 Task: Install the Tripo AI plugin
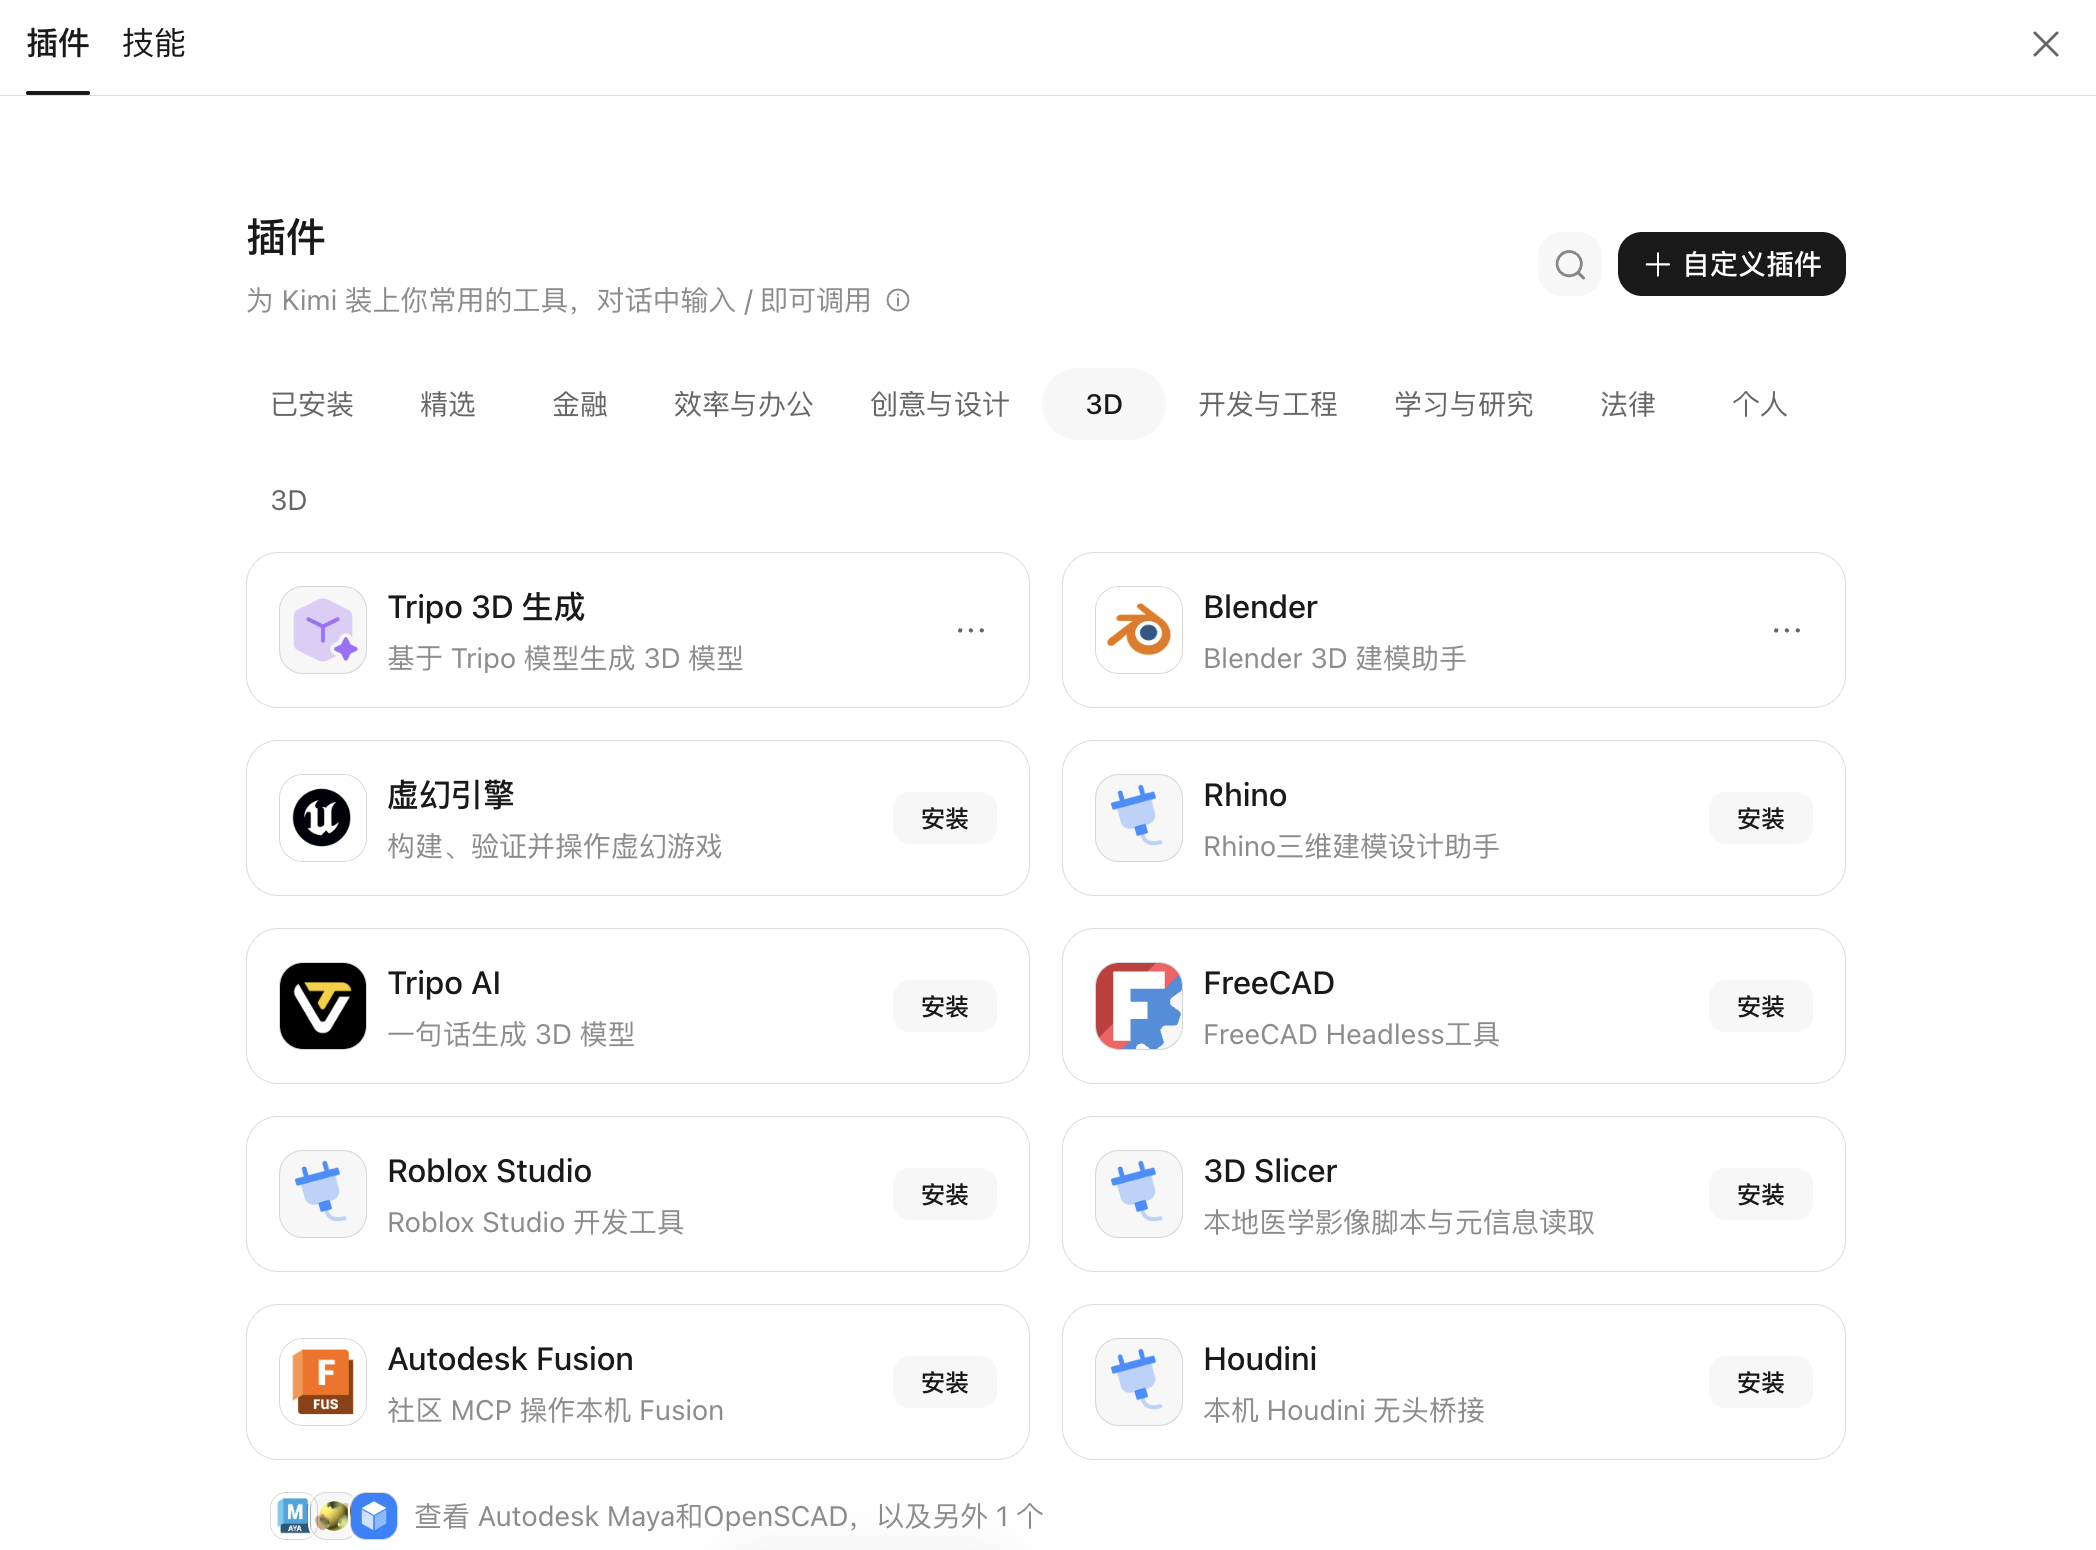[945, 1006]
